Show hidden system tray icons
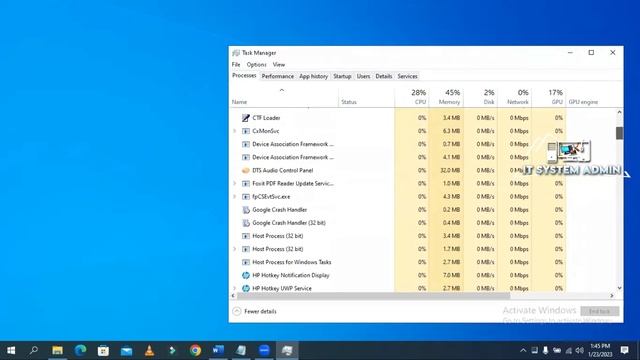 pyautogui.click(x=523, y=351)
